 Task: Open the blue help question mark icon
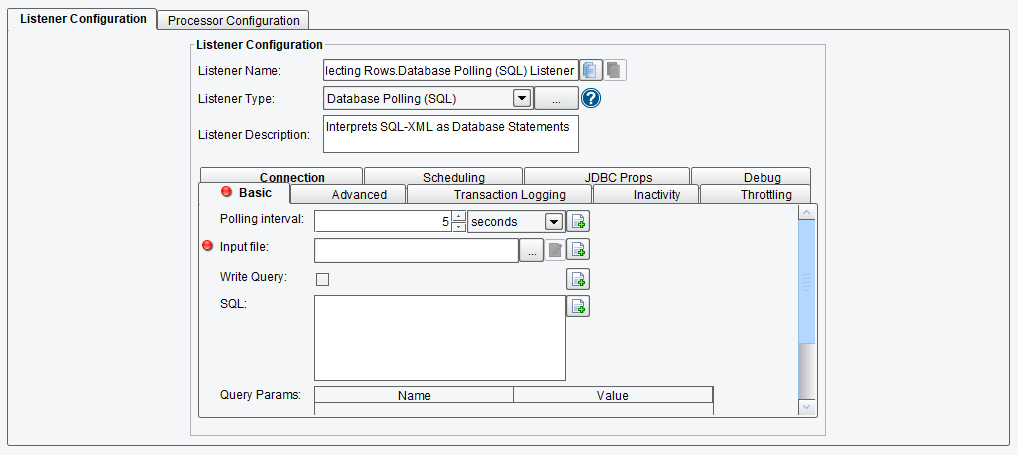coord(591,99)
